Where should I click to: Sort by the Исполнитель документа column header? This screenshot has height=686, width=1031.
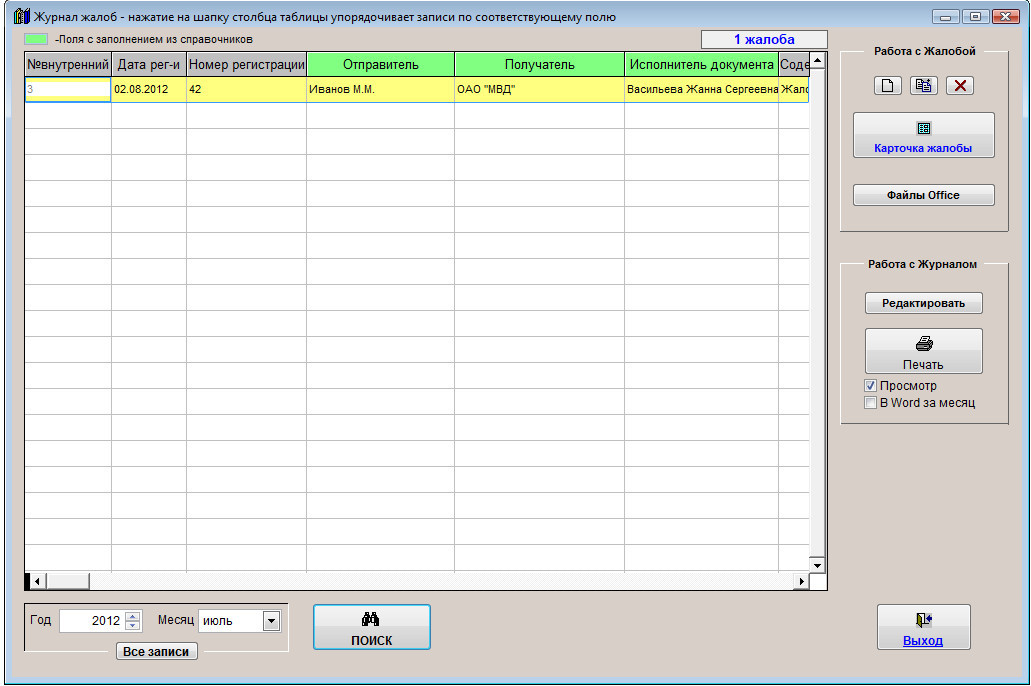click(702, 64)
